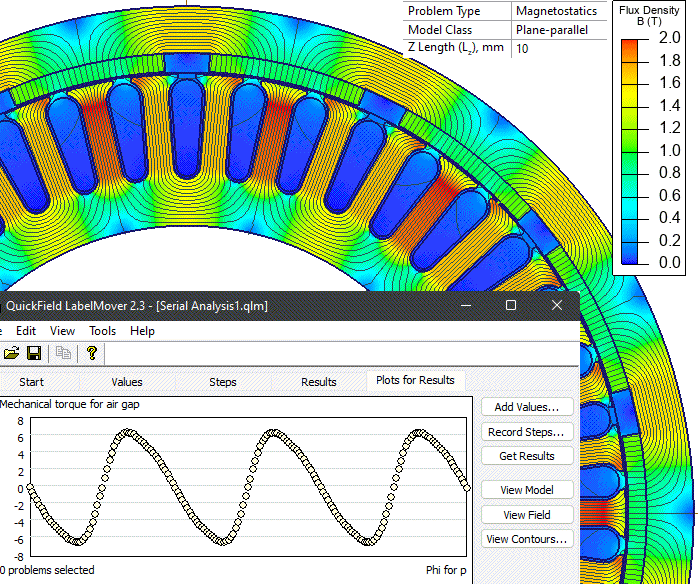Screen dimensions: 698x584
Task: Click the green 1.0 level on the color bar
Action: (629, 150)
